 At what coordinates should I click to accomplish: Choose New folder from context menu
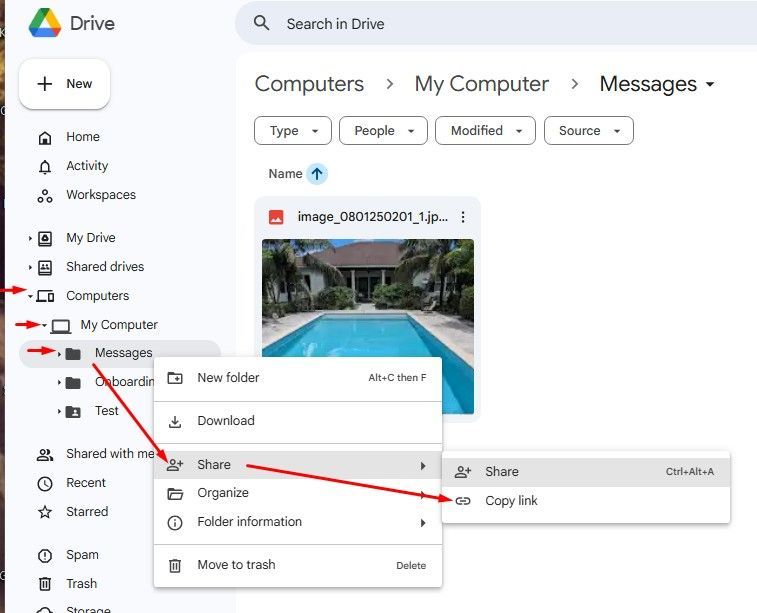click(x=297, y=378)
